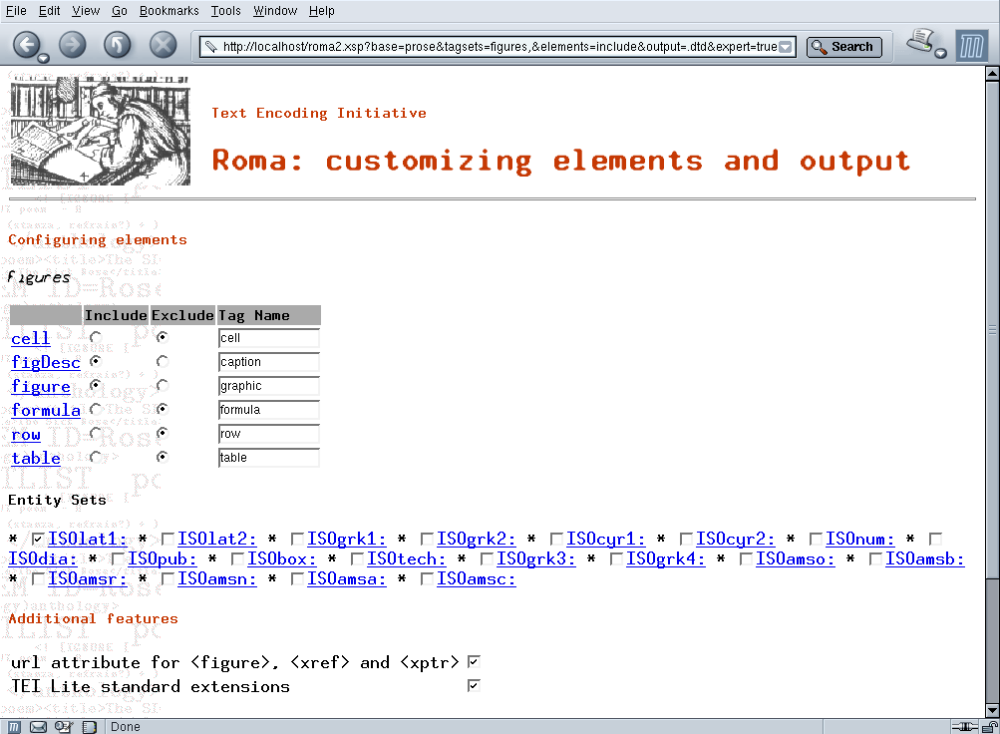Open the Tools menu
The height and width of the screenshot is (734, 1000).
226,11
